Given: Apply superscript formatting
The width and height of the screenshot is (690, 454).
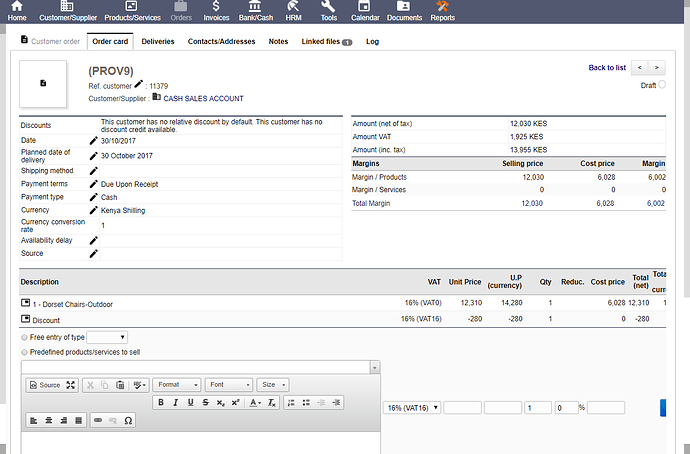Looking at the screenshot, I should 235,403.
